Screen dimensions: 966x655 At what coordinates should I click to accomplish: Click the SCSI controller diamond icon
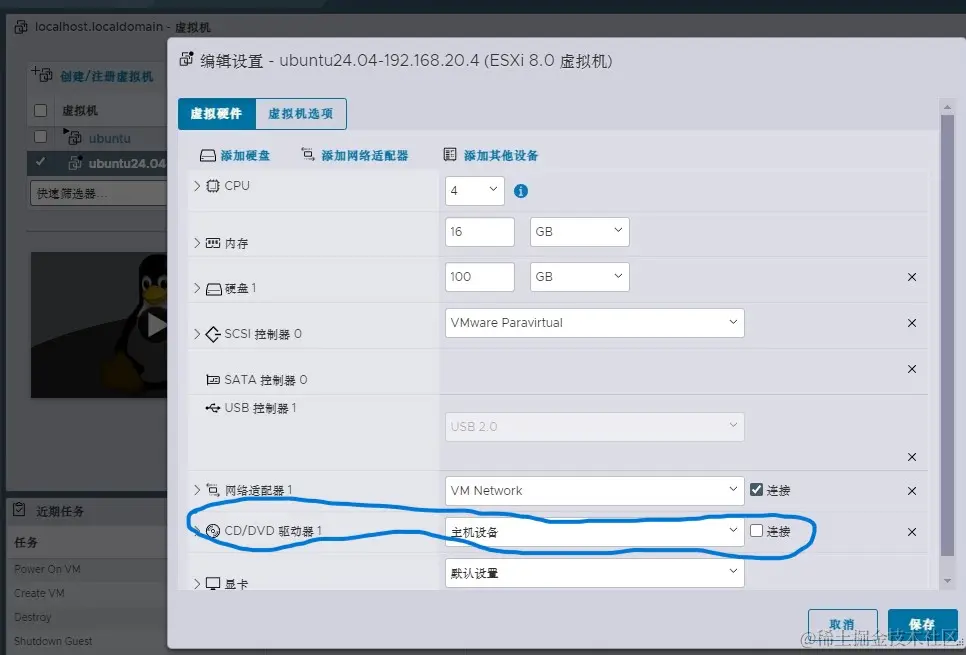[x=213, y=334]
